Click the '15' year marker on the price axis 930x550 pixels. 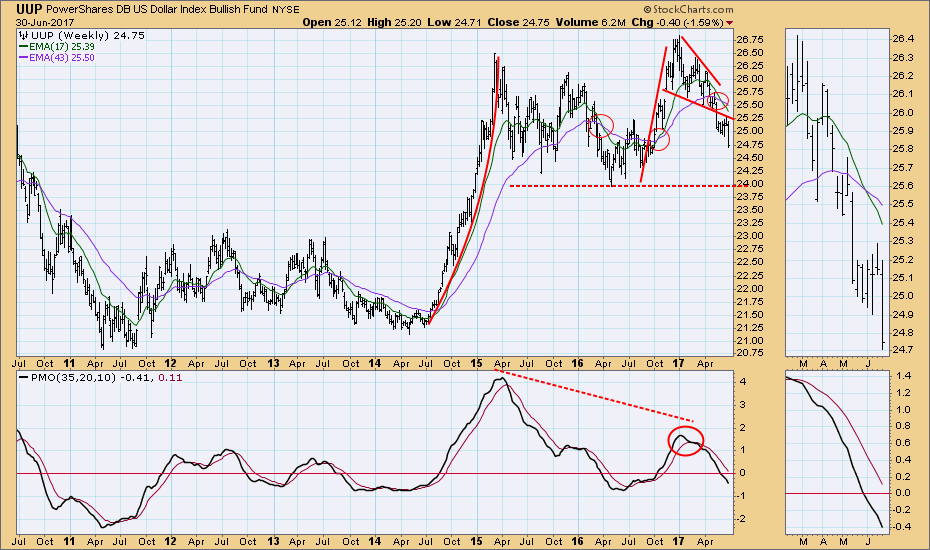(476, 363)
